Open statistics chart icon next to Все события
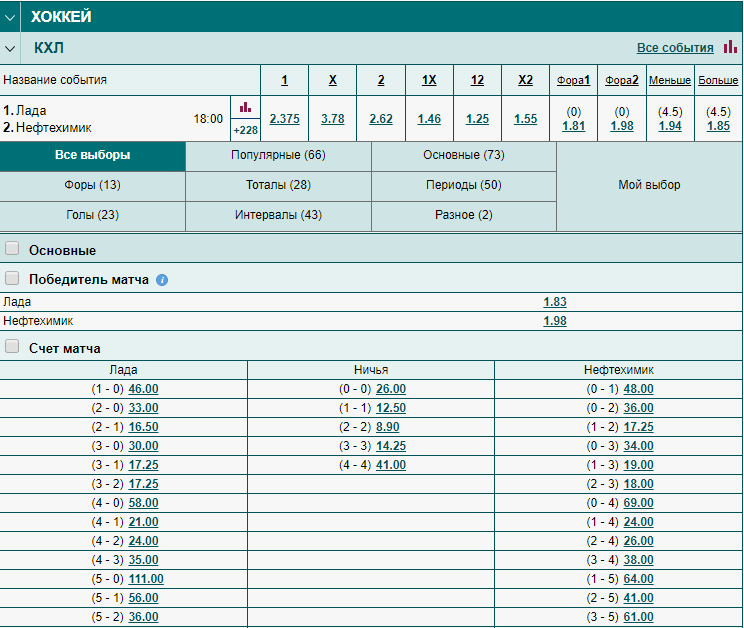 click(x=730, y=46)
